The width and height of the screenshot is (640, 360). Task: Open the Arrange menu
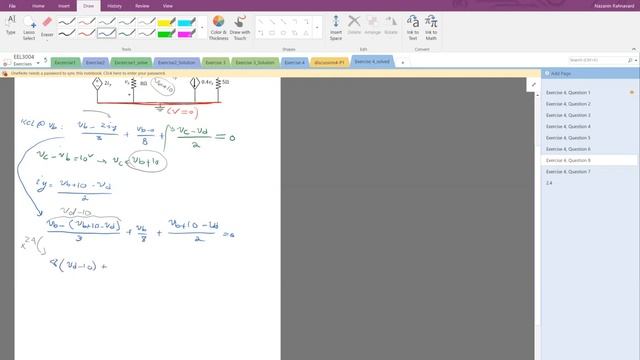[372, 25]
